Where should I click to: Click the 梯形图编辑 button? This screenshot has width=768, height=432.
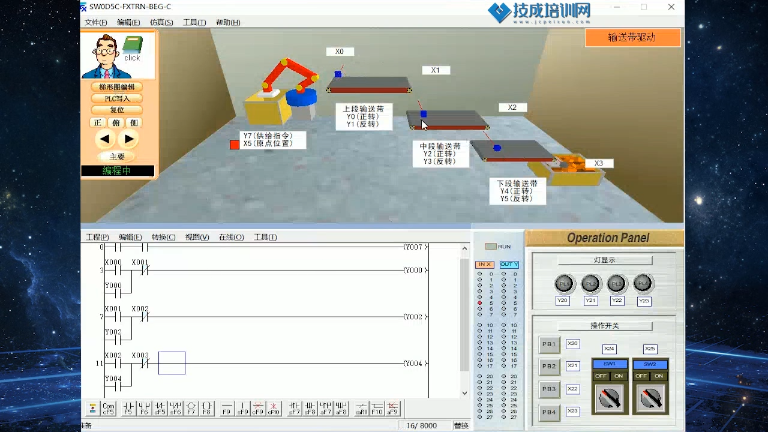(x=117, y=87)
